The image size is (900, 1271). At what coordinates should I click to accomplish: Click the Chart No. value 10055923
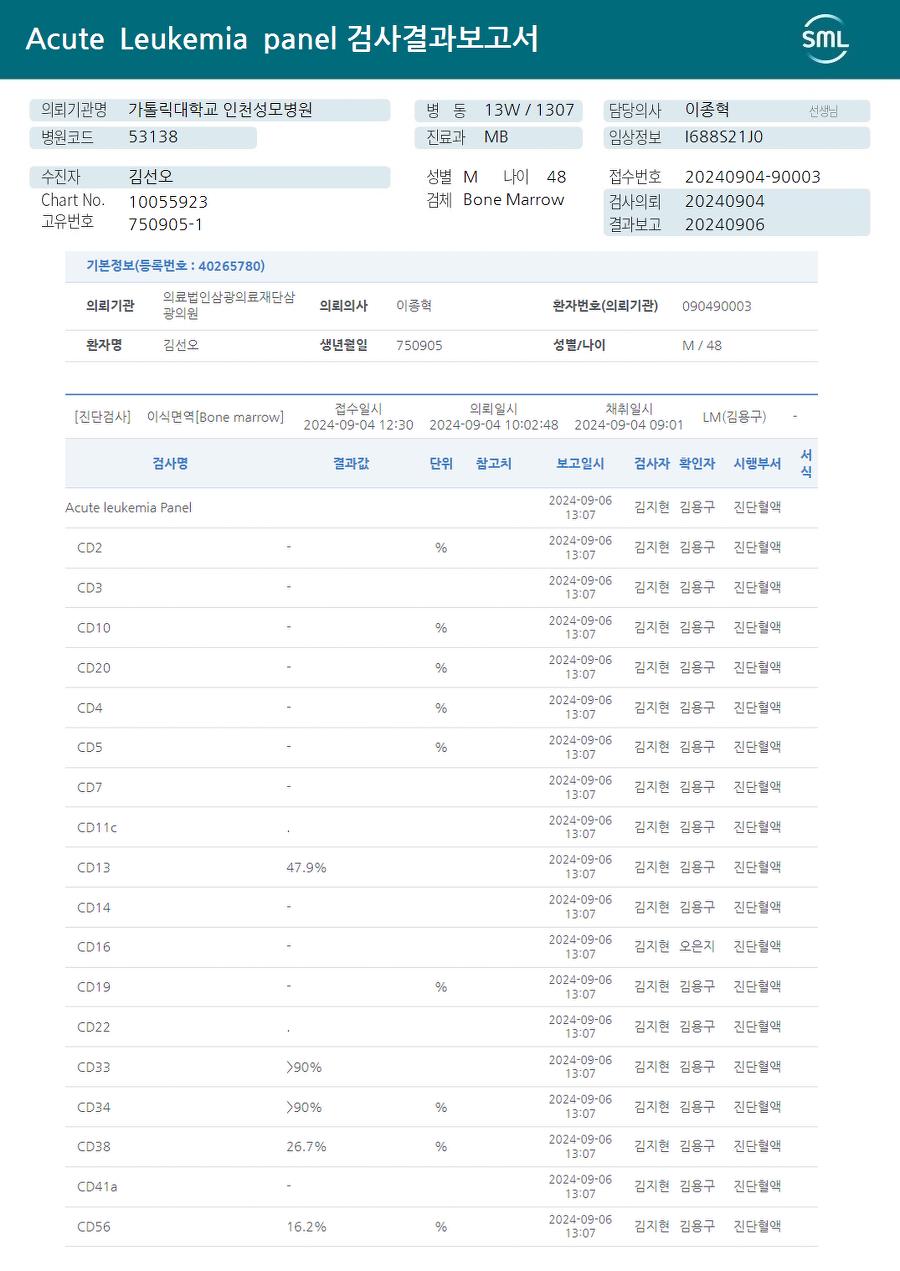point(168,202)
